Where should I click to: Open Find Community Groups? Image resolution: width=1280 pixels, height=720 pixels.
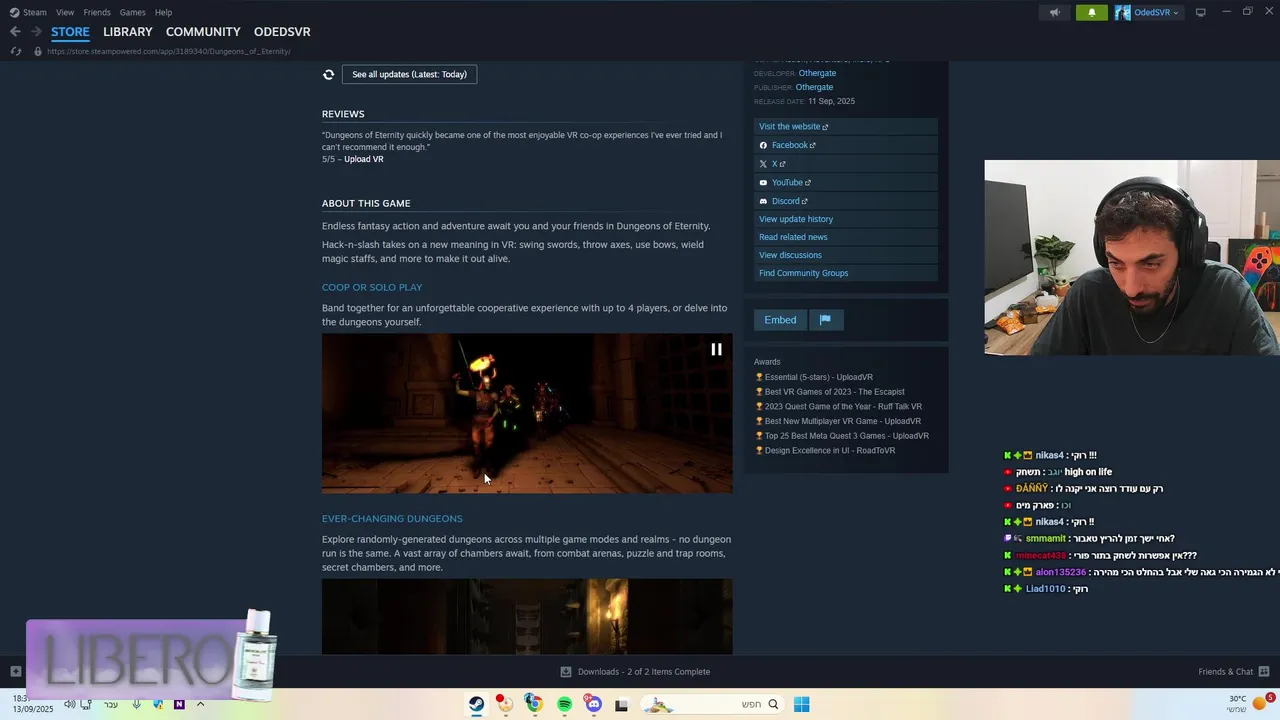(846, 273)
